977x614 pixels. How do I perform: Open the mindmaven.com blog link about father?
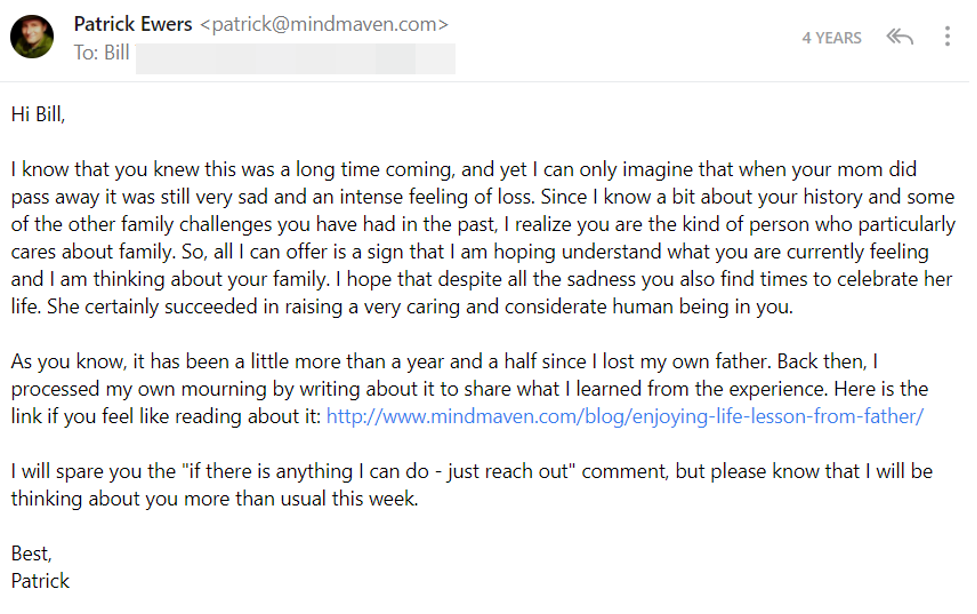(x=624, y=416)
